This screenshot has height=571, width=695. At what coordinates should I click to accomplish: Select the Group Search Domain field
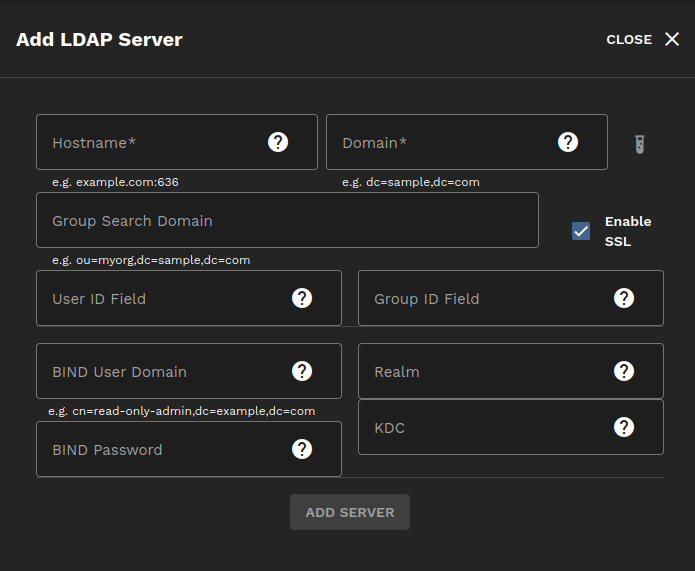point(287,221)
